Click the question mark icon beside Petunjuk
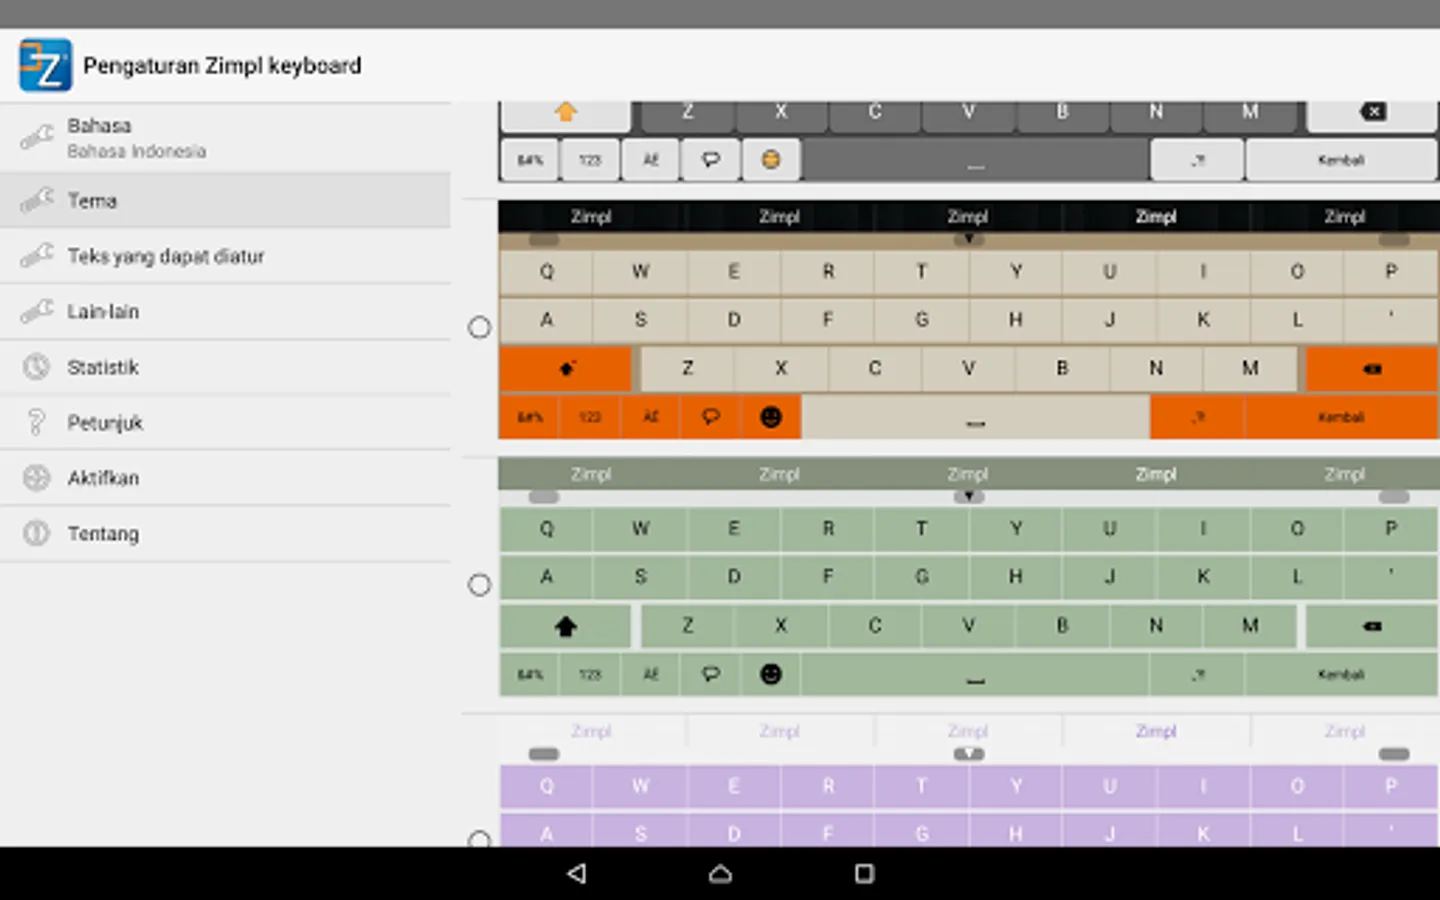Image resolution: width=1440 pixels, height=900 pixels. (37, 422)
